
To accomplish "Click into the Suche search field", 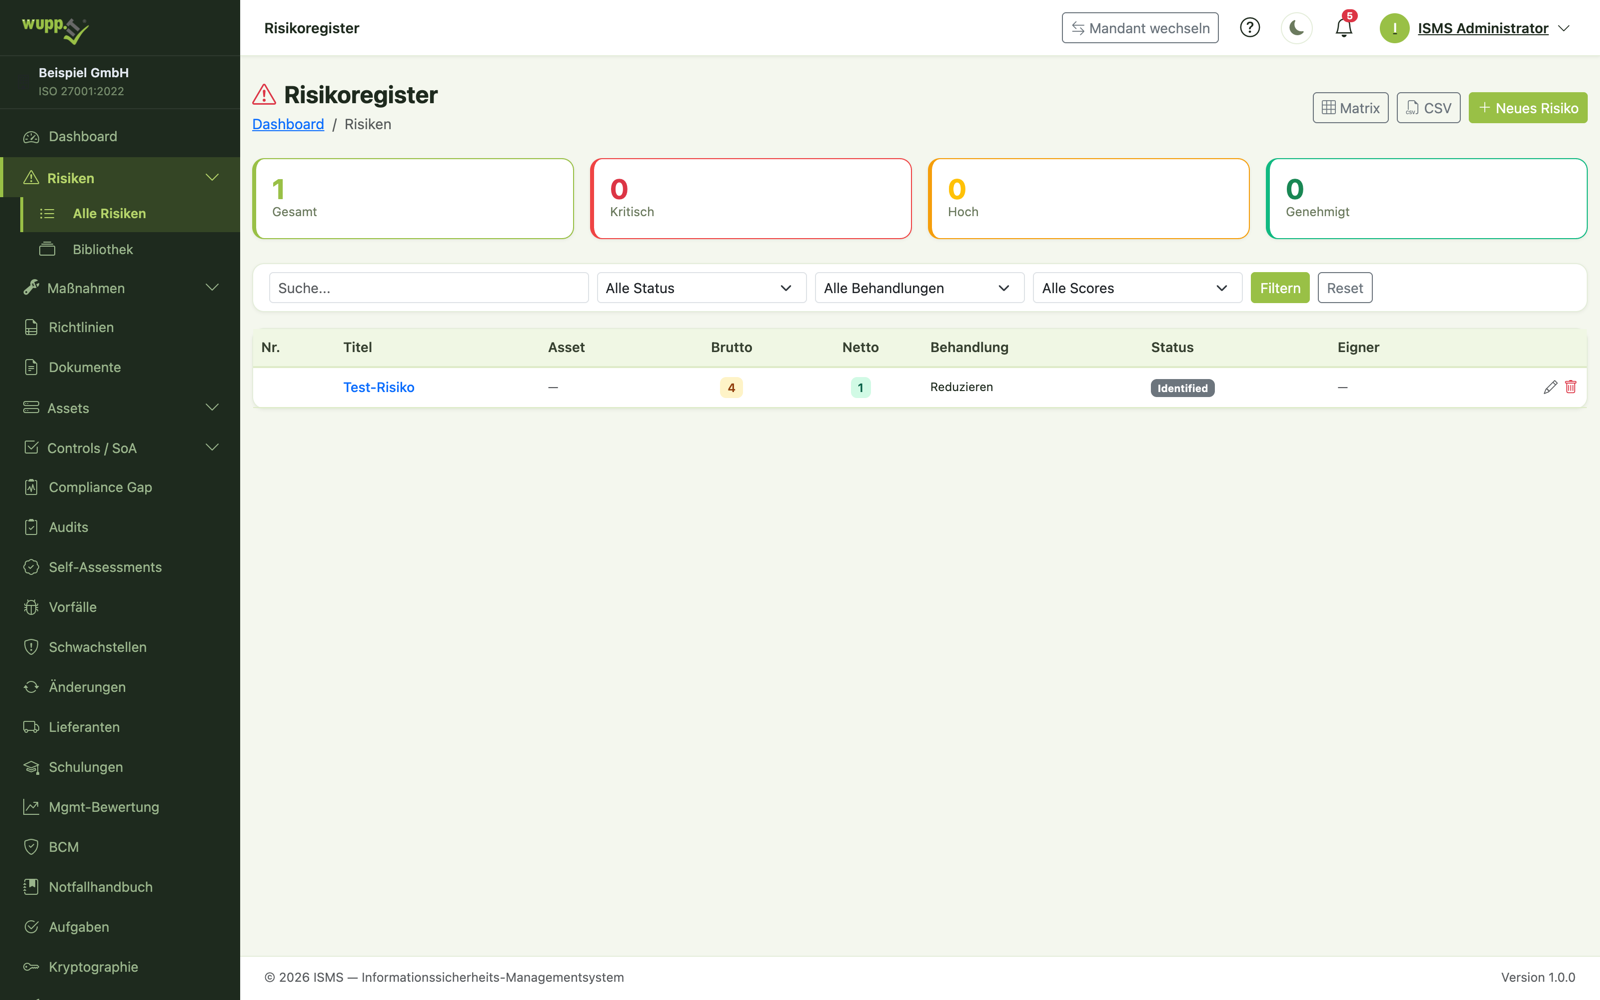I will 429,288.
